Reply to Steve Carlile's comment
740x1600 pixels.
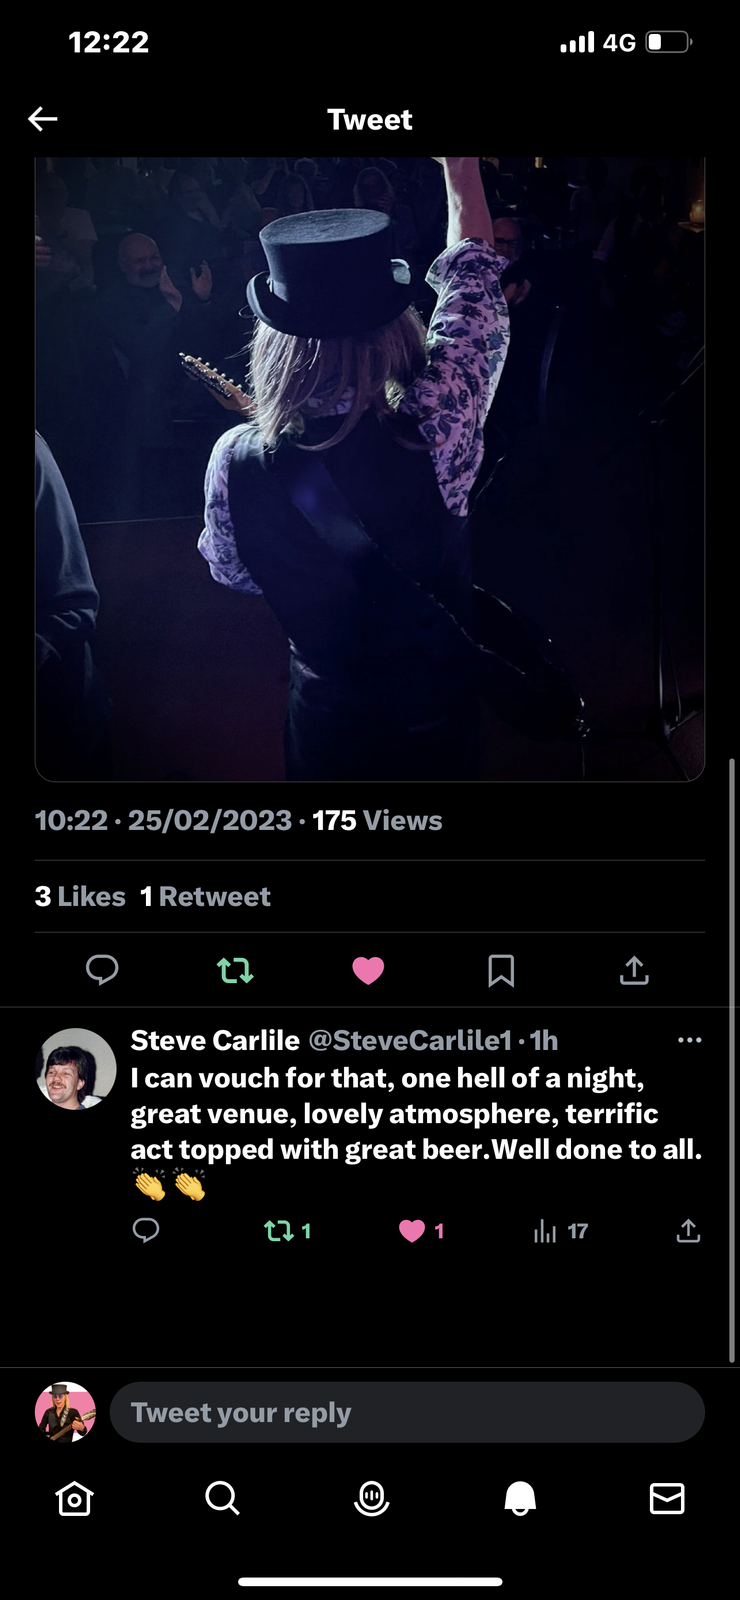coord(146,1231)
